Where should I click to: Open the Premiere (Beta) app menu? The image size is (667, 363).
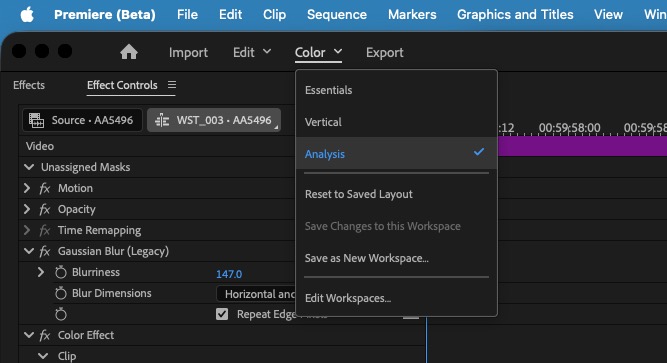pos(105,14)
